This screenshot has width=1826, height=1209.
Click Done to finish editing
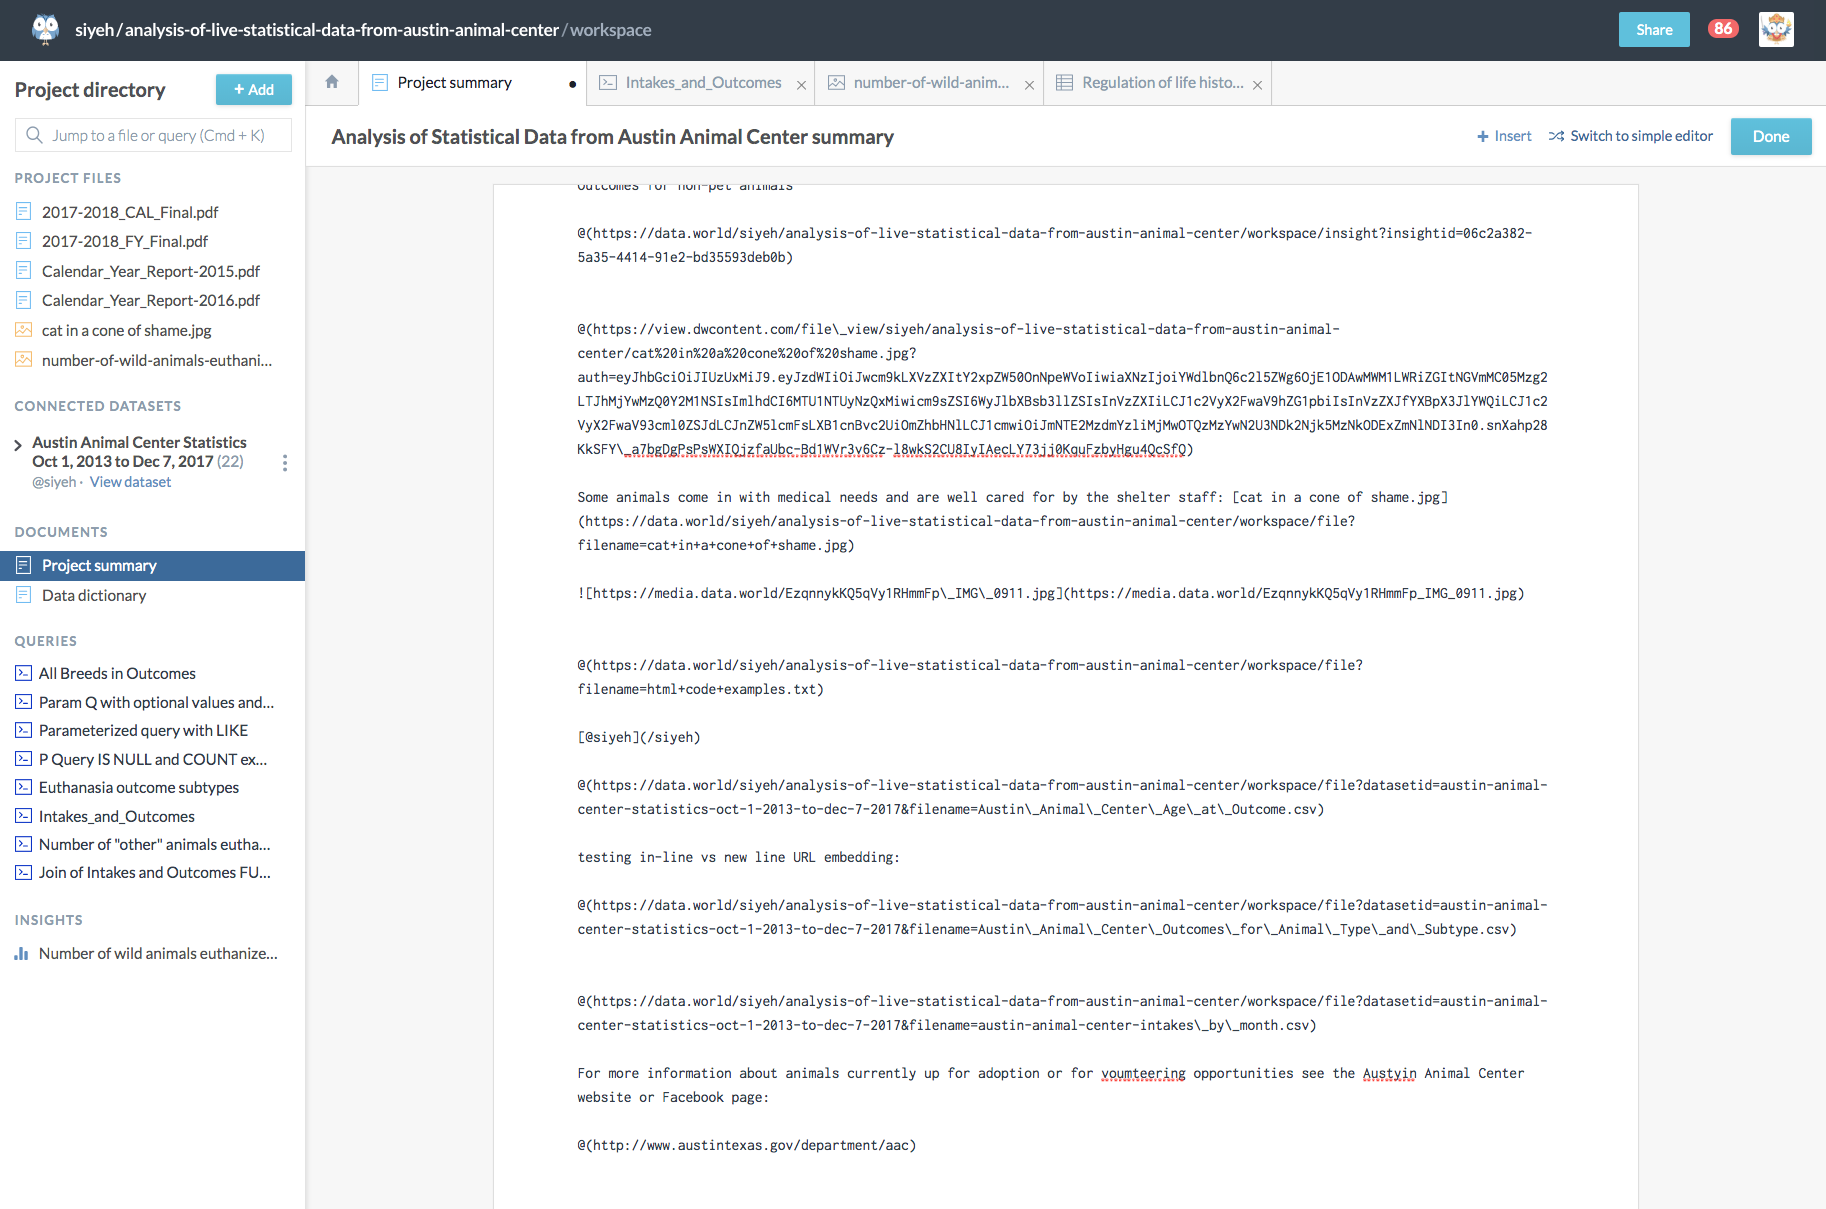pyautogui.click(x=1771, y=136)
